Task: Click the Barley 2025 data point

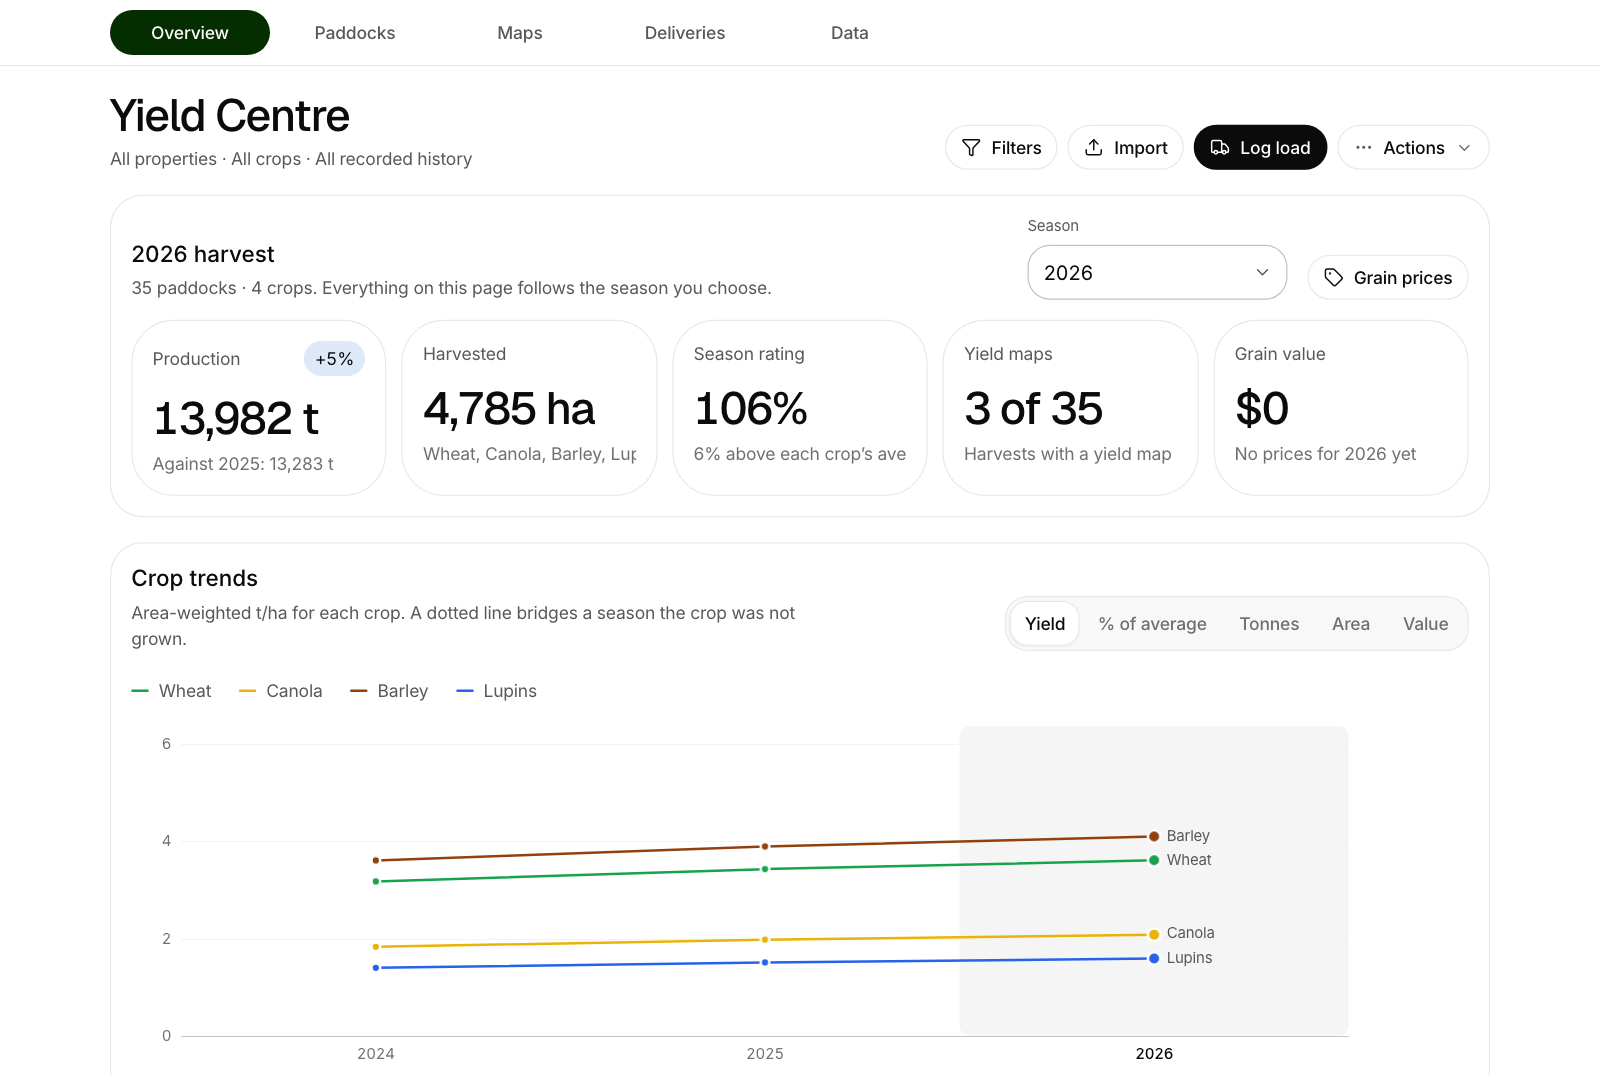Action: [765, 847]
